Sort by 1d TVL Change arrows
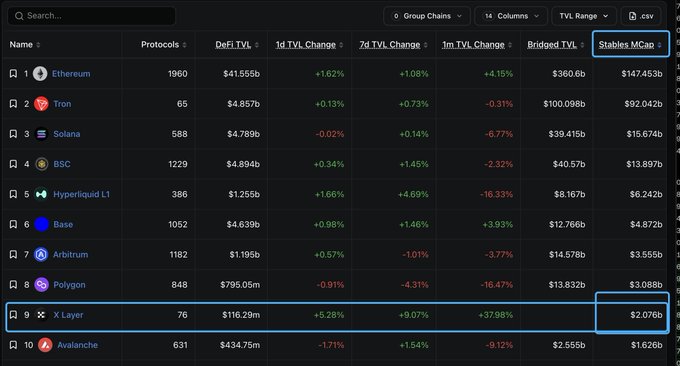Image resolution: width=680 pixels, height=366 pixels. click(x=341, y=45)
